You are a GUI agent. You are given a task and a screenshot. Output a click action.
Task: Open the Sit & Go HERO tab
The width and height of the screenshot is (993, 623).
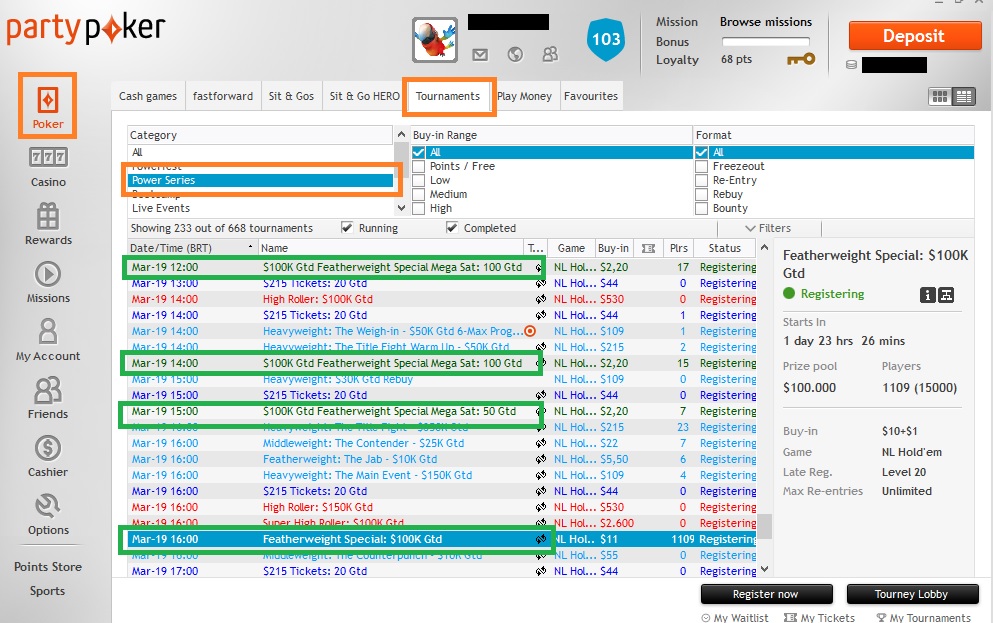pyautogui.click(x=364, y=96)
